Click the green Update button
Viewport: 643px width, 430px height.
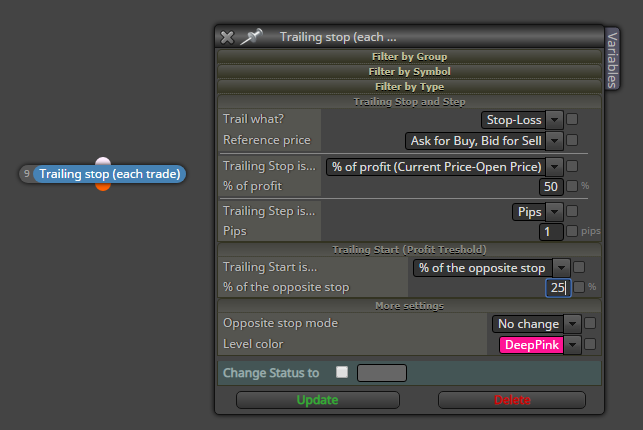pos(318,400)
